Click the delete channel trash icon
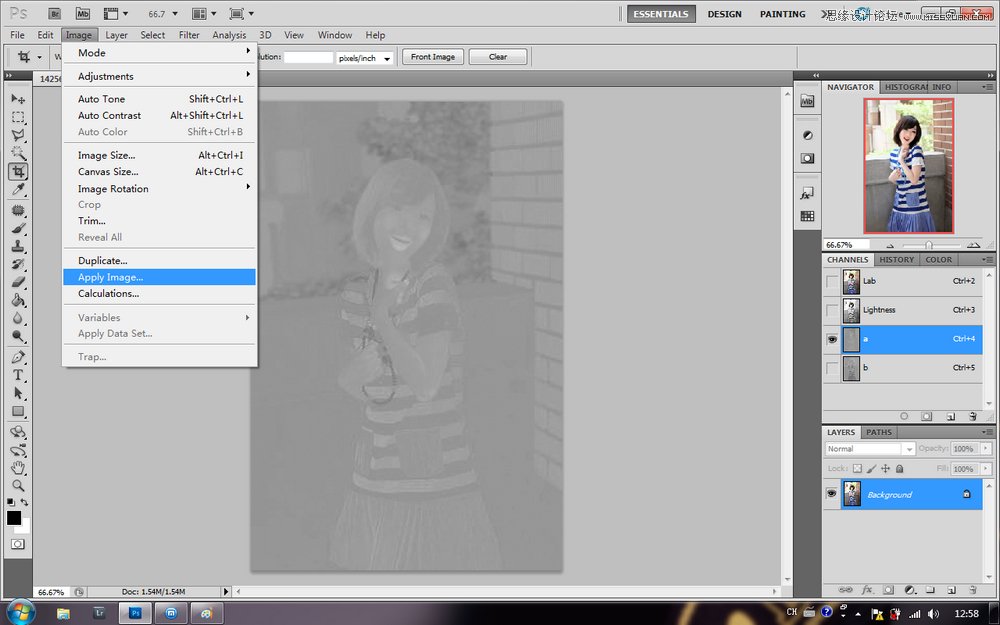This screenshot has height=625, width=1000. coord(972,416)
